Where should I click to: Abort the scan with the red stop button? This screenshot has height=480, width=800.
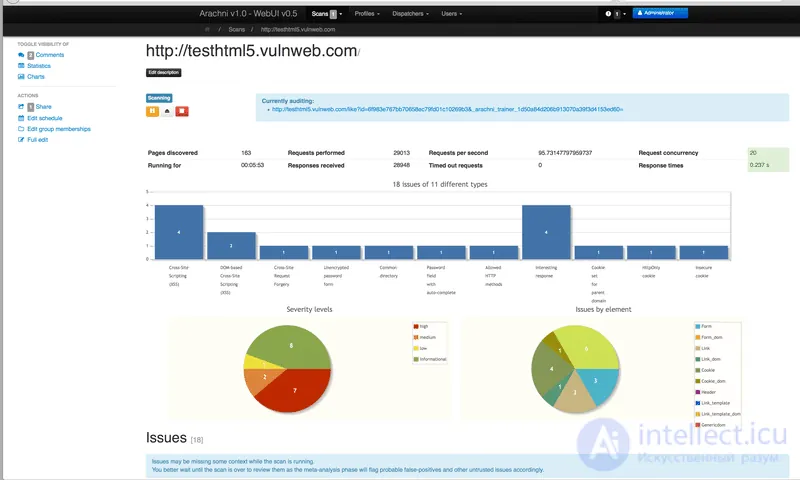point(182,111)
